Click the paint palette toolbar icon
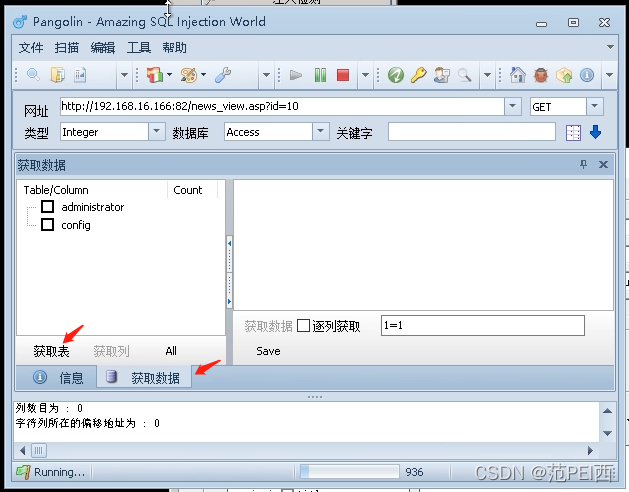 (189, 75)
